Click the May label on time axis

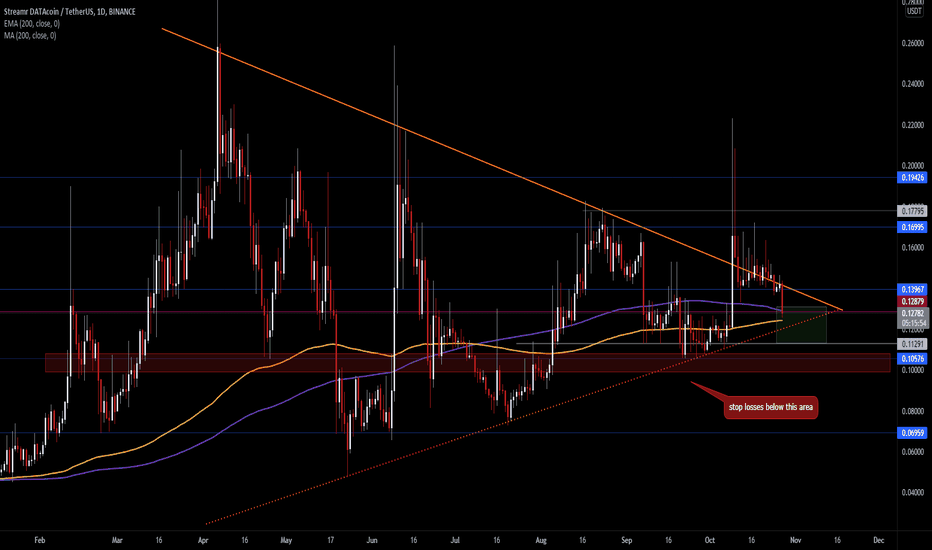click(x=286, y=540)
